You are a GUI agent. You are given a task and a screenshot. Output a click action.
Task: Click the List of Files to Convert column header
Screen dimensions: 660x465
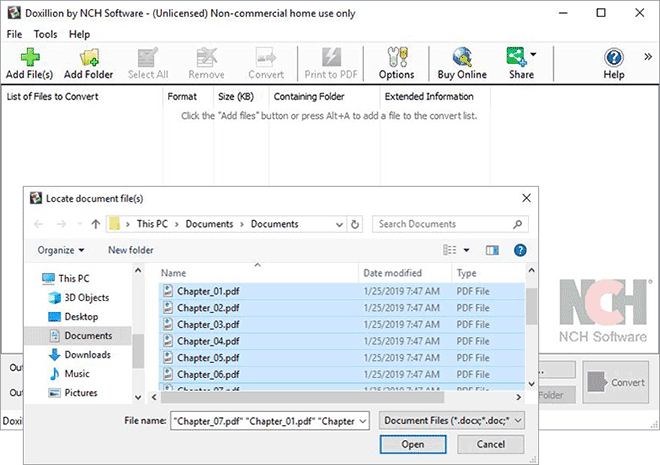[x=82, y=96]
